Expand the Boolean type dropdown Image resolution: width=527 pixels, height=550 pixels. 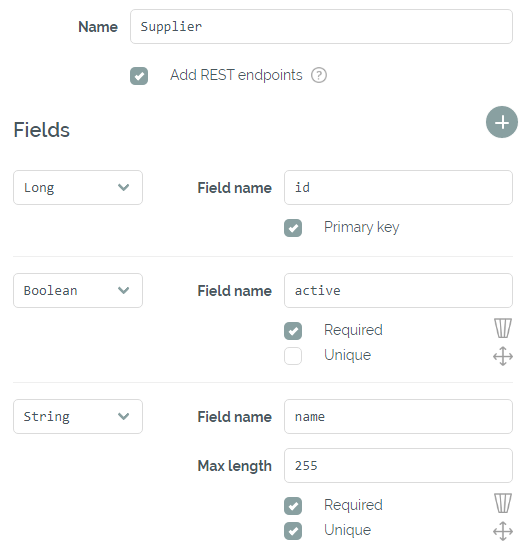[x=78, y=291]
